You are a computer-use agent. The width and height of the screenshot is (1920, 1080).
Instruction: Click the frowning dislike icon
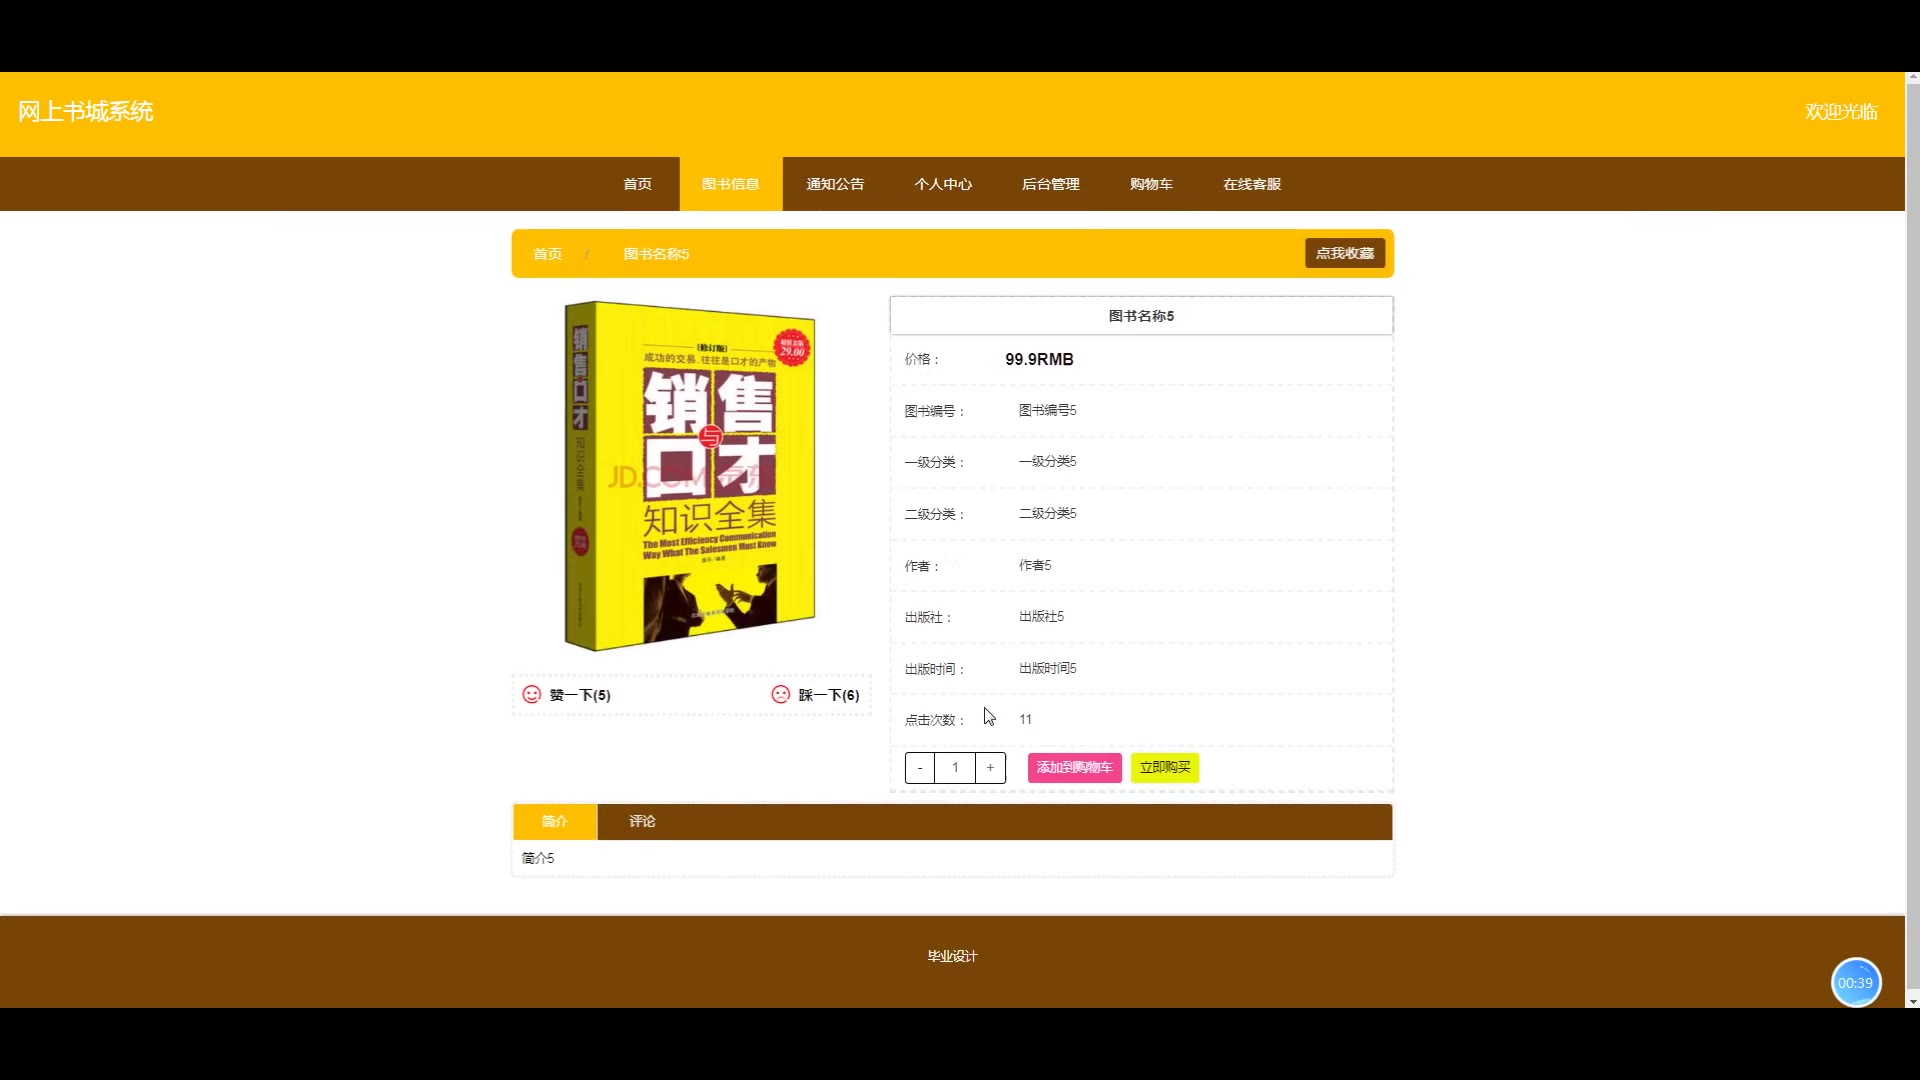[x=781, y=694]
